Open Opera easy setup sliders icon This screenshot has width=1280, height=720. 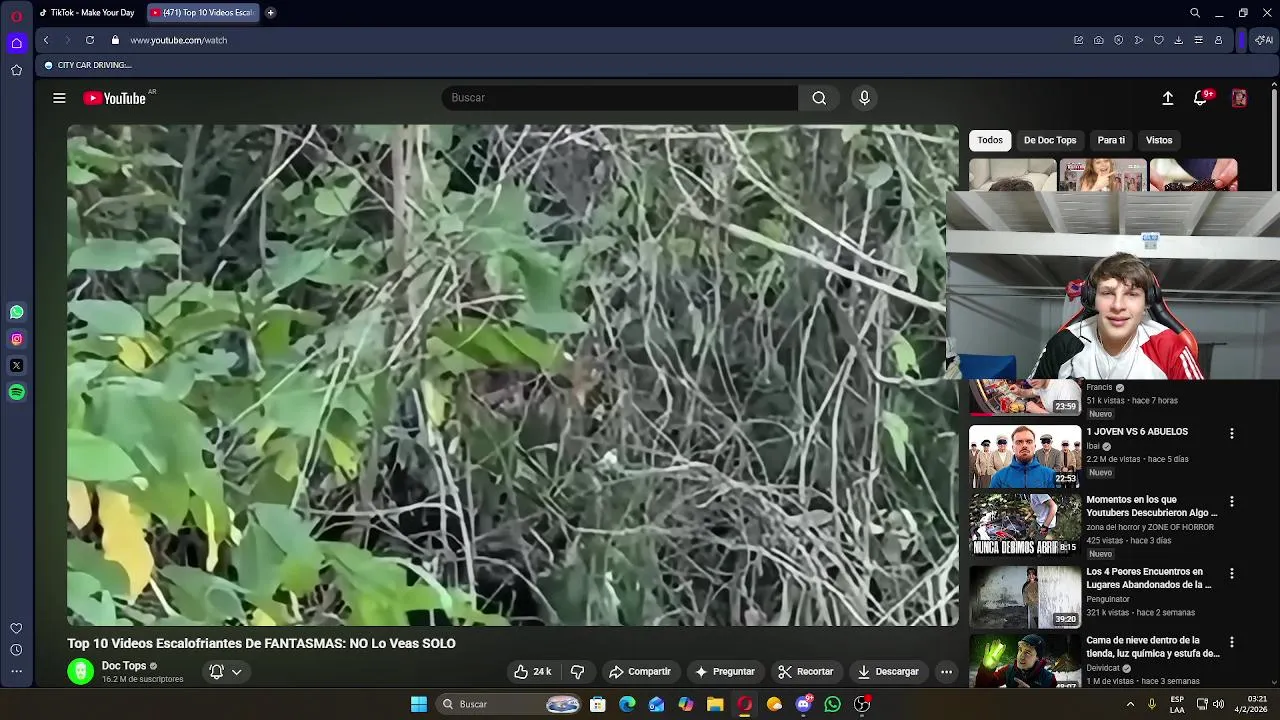point(1199,40)
